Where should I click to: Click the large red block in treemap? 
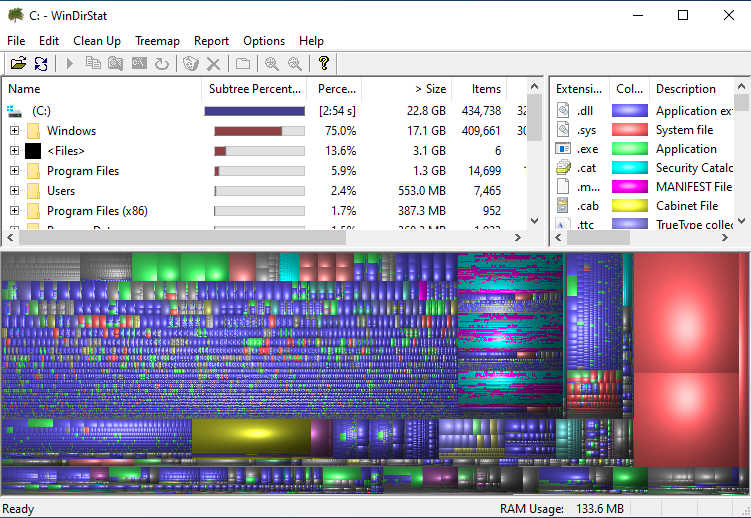point(686,312)
